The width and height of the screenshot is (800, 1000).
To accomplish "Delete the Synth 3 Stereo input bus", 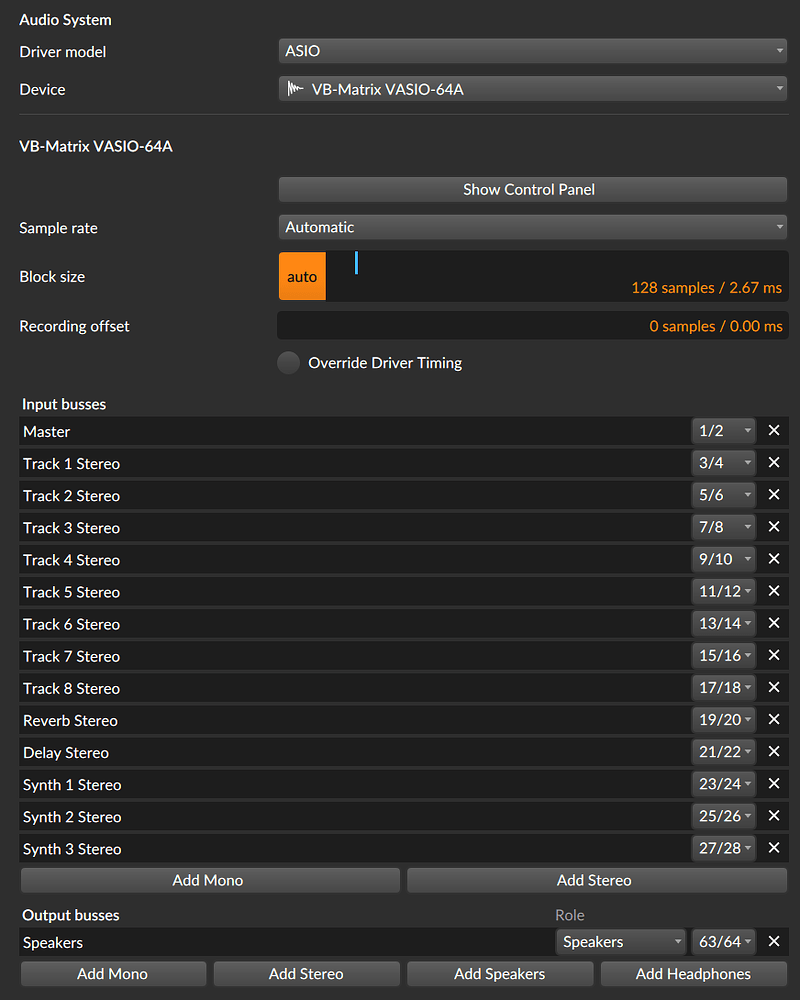I will point(773,848).
